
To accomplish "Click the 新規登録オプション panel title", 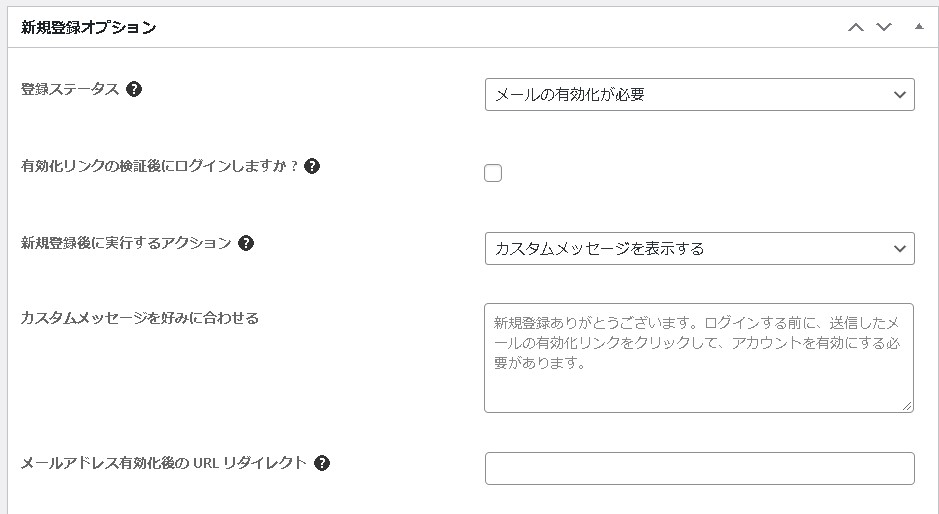I will pos(89,28).
